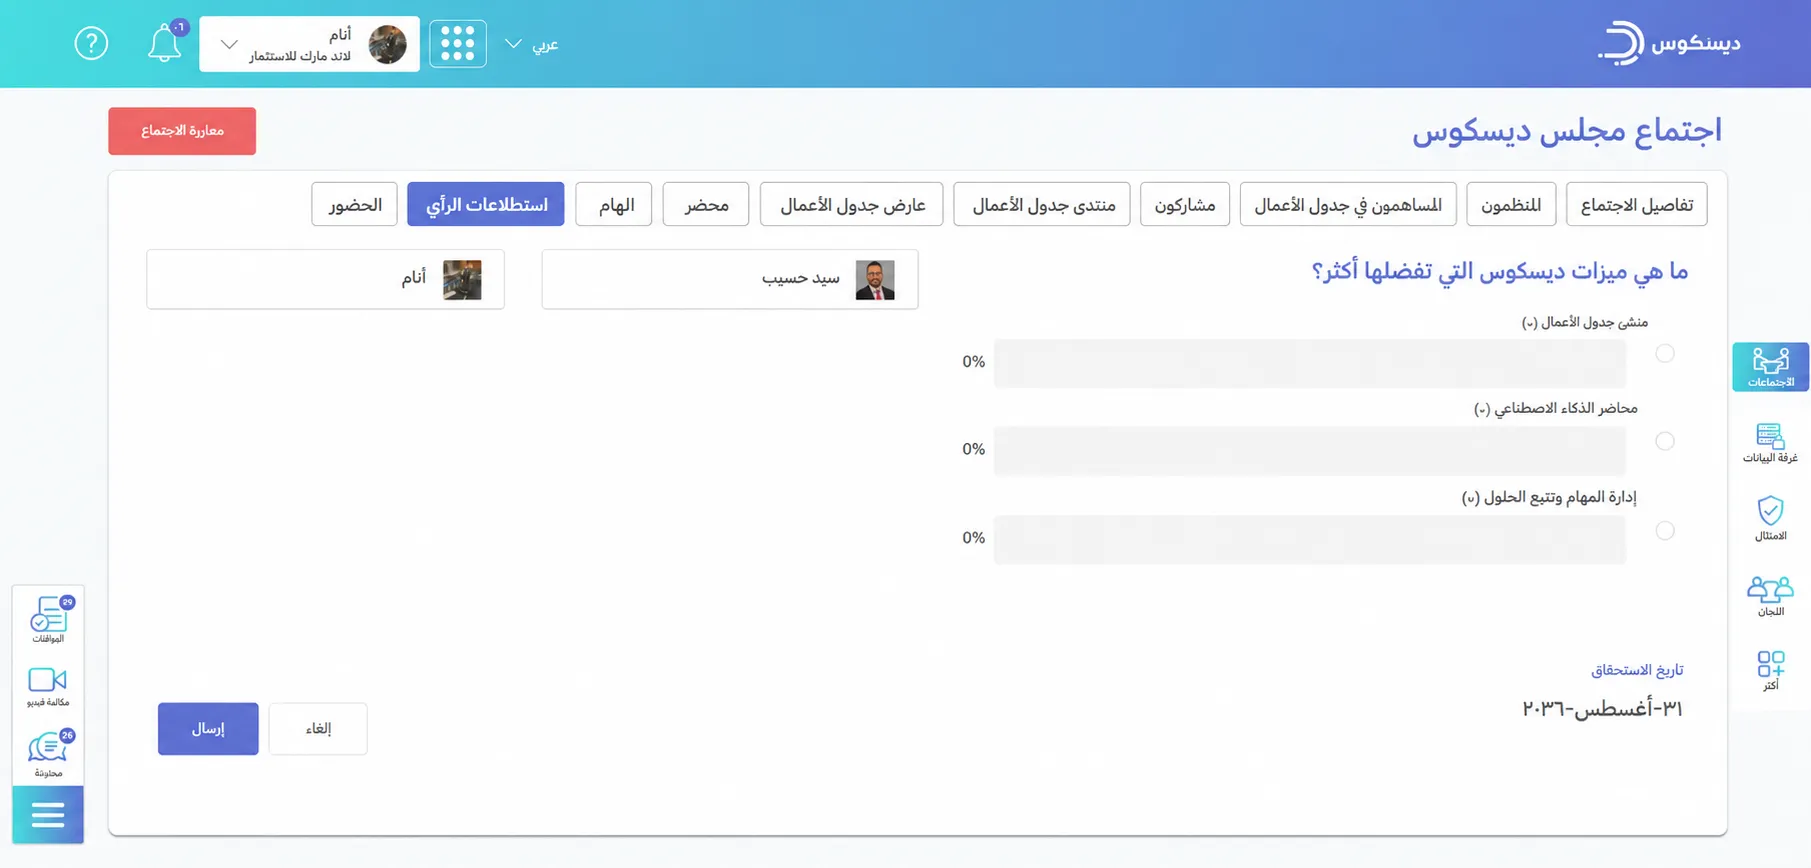
Task: Click أنام's participant photo
Action: pyautogui.click(x=462, y=280)
